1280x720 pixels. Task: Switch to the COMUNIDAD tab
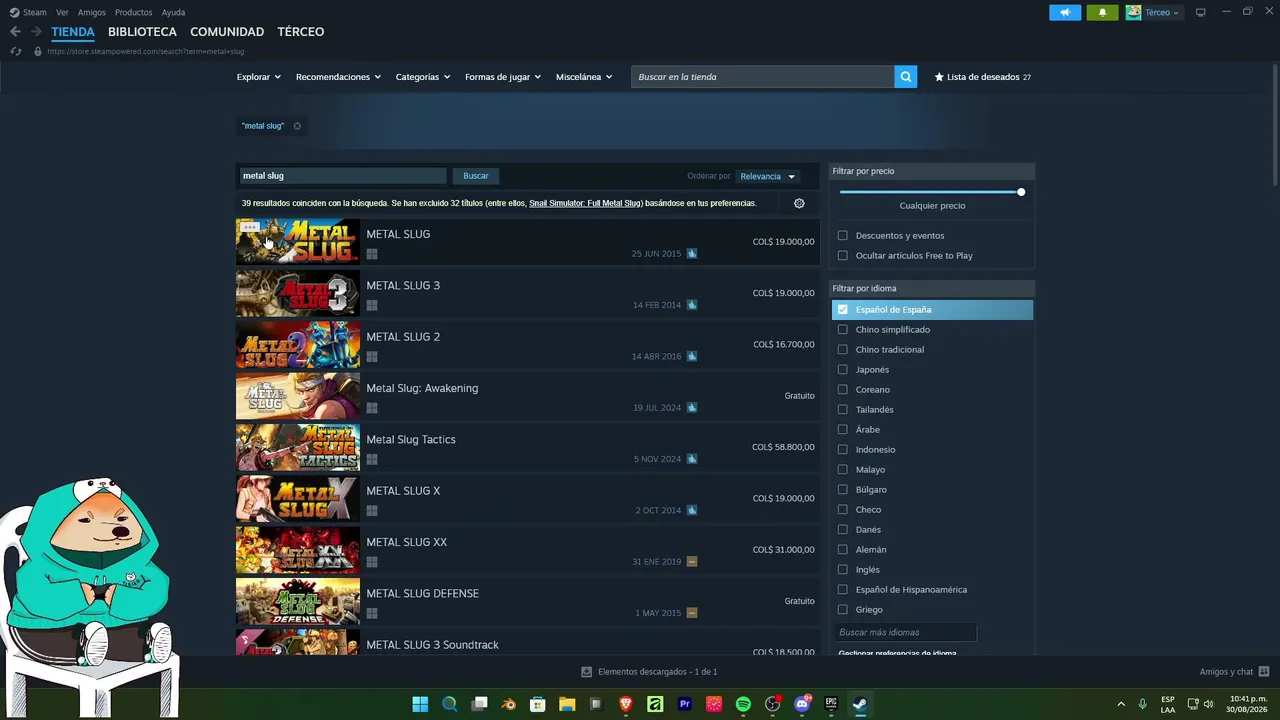(x=227, y=32)
